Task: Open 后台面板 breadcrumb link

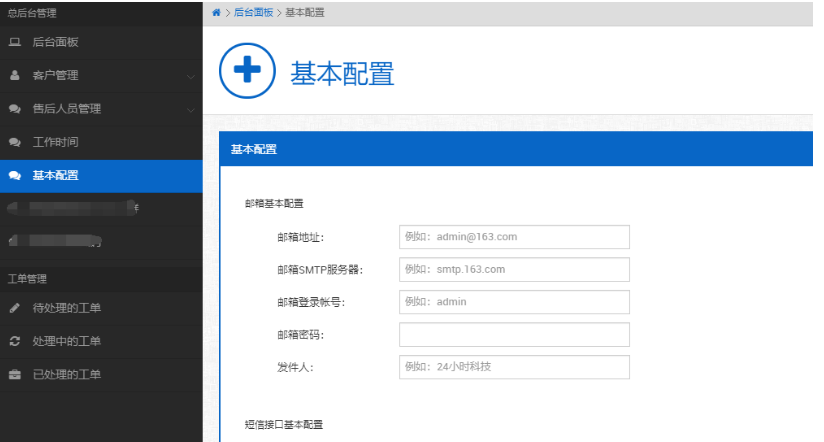Action: tap(253, 13)
